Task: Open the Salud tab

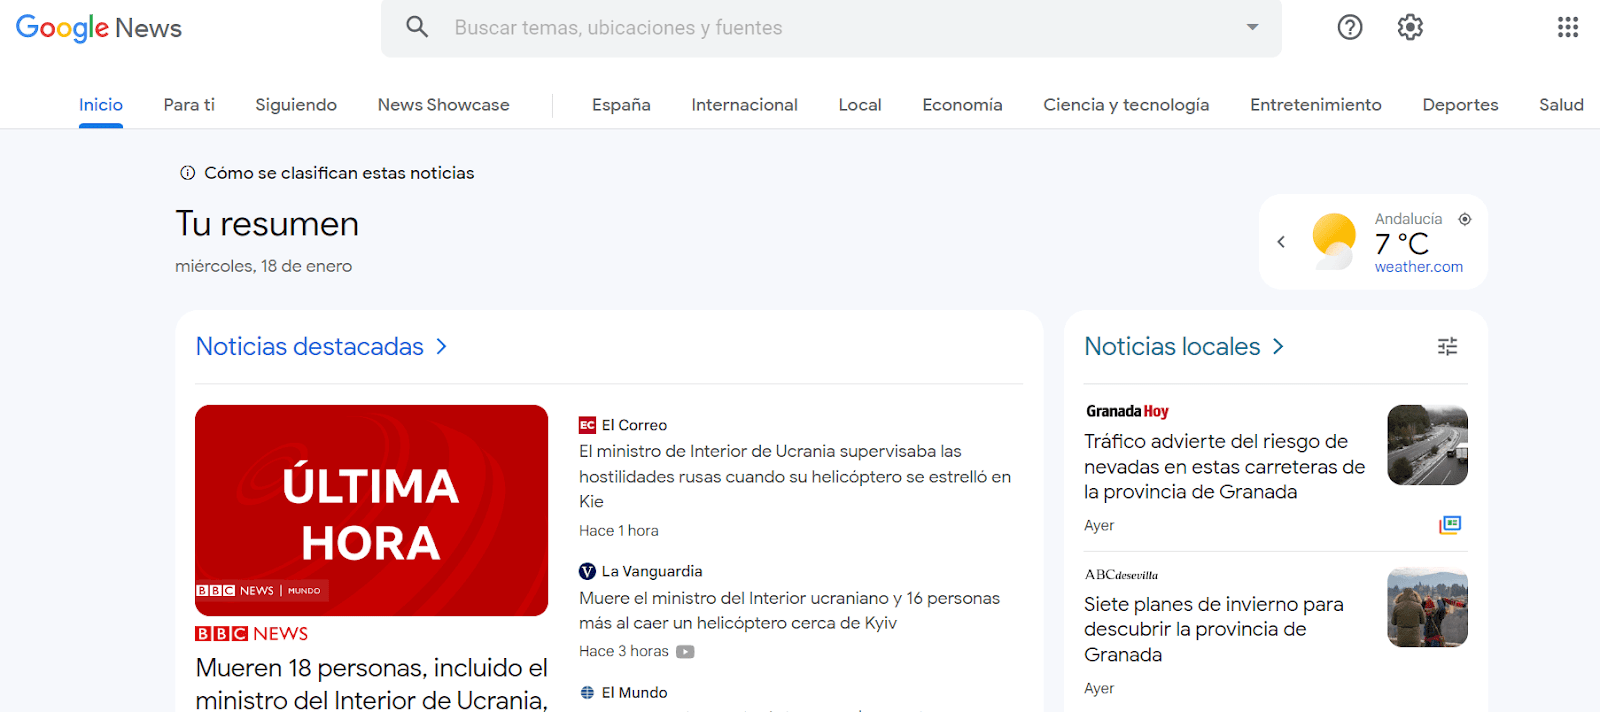Action: tap(1561, 104)
